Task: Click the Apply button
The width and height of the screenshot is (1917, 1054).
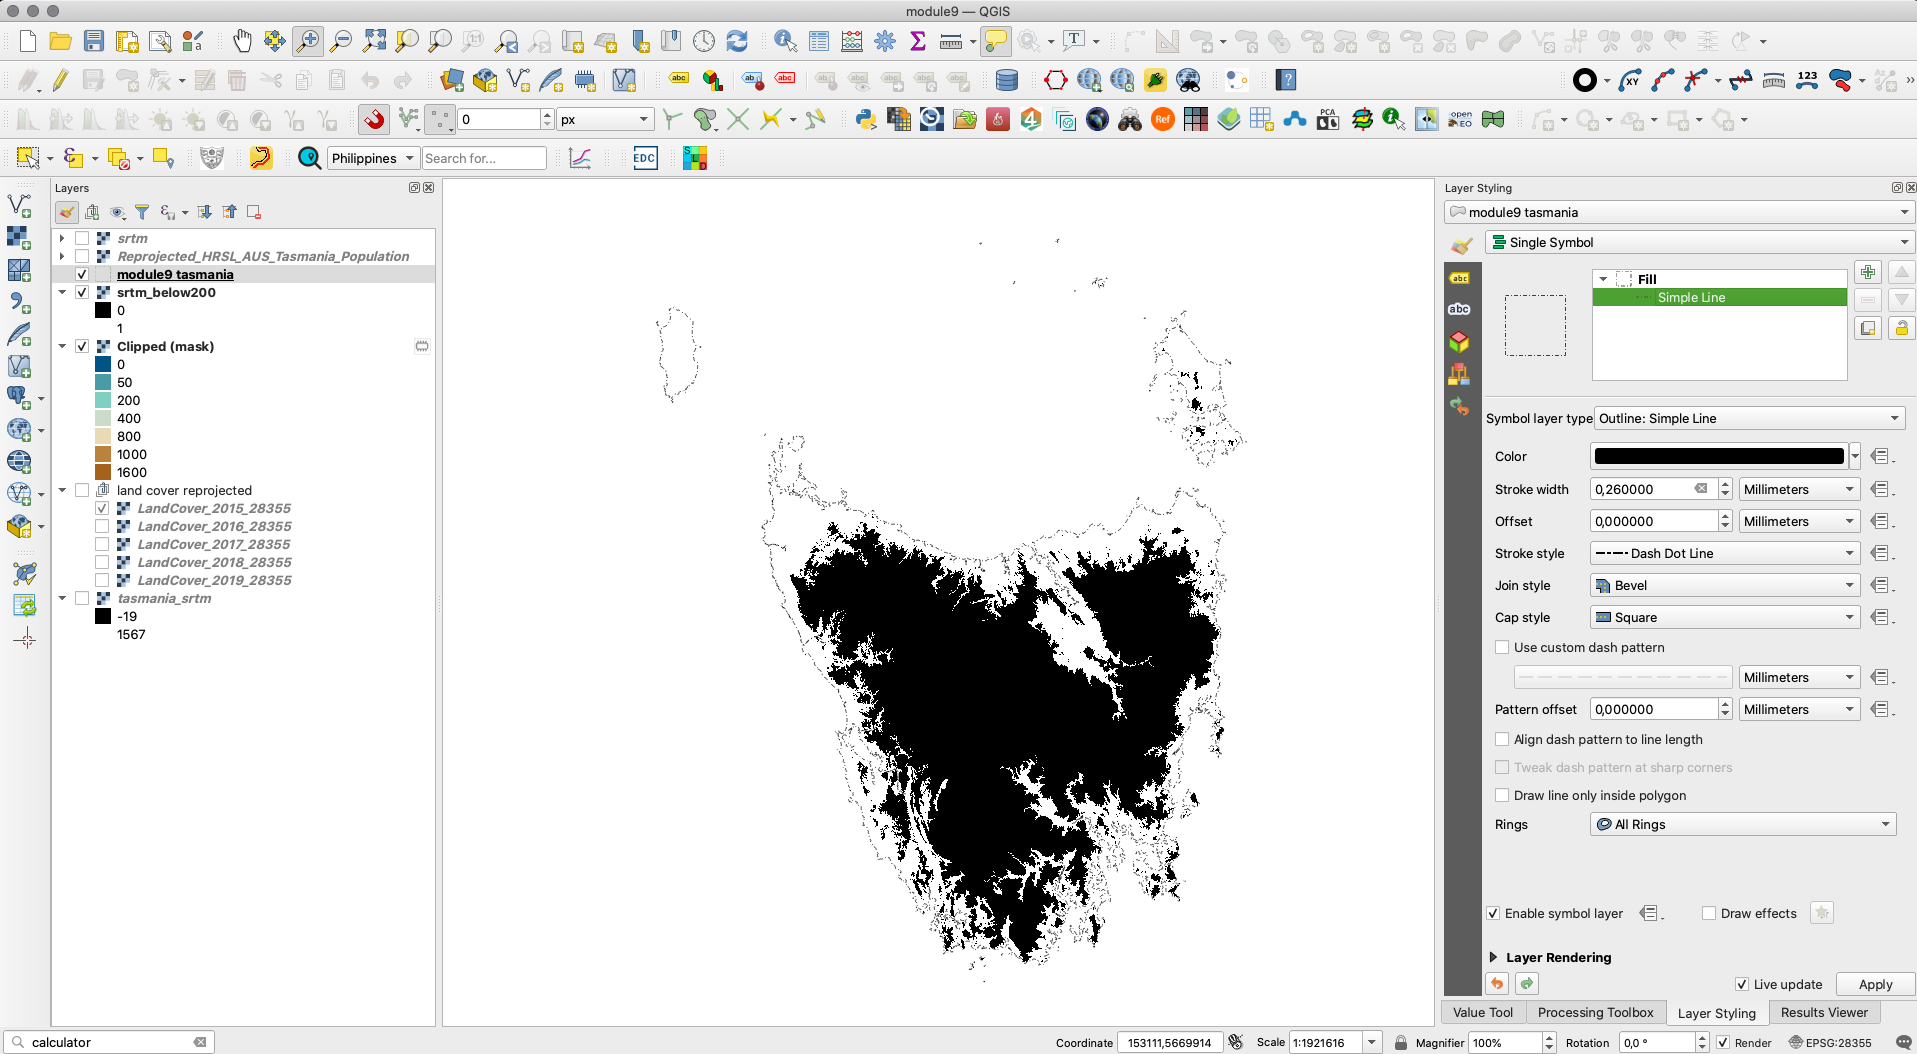Action: click(1875, 984)
